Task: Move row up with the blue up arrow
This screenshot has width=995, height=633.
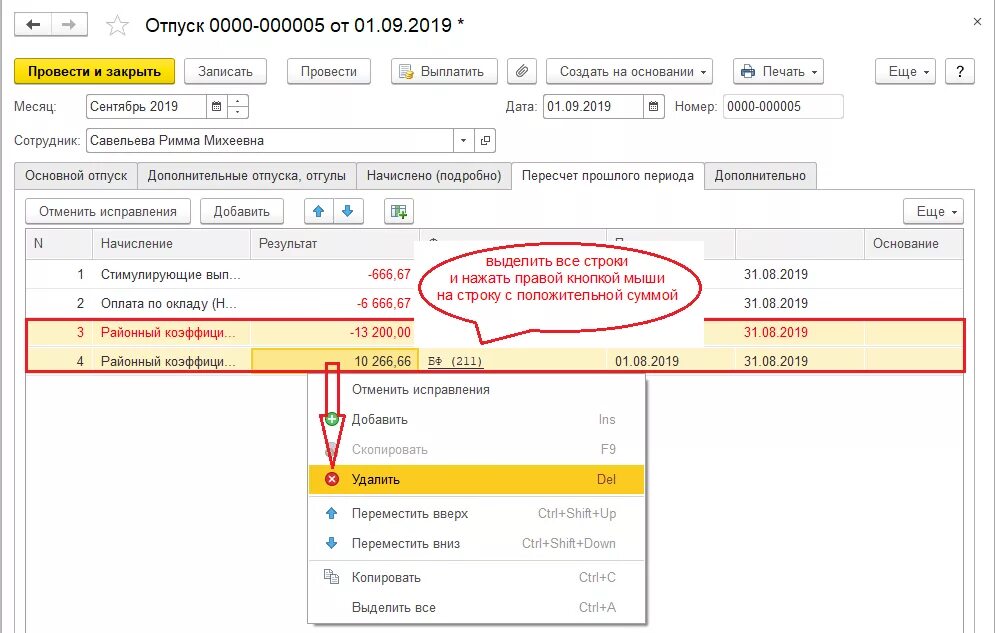Action: coord(319,211)
